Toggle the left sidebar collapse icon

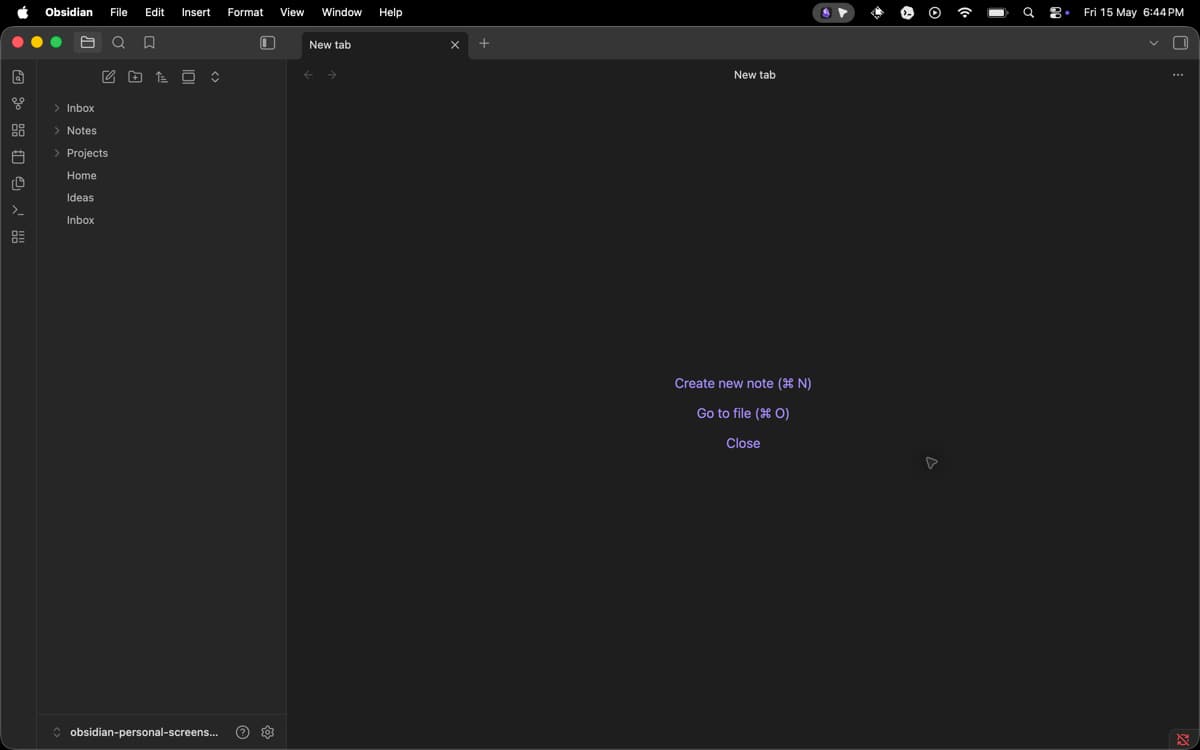click(267, 43)
